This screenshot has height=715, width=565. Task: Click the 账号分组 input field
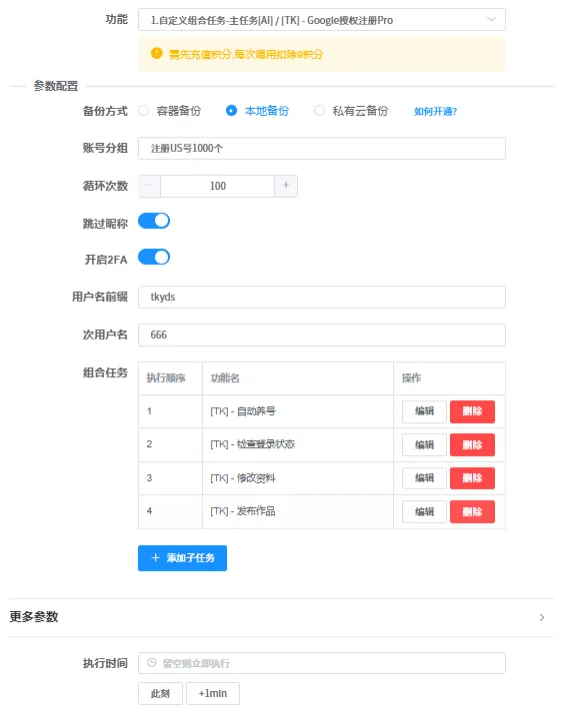(321, 148)
